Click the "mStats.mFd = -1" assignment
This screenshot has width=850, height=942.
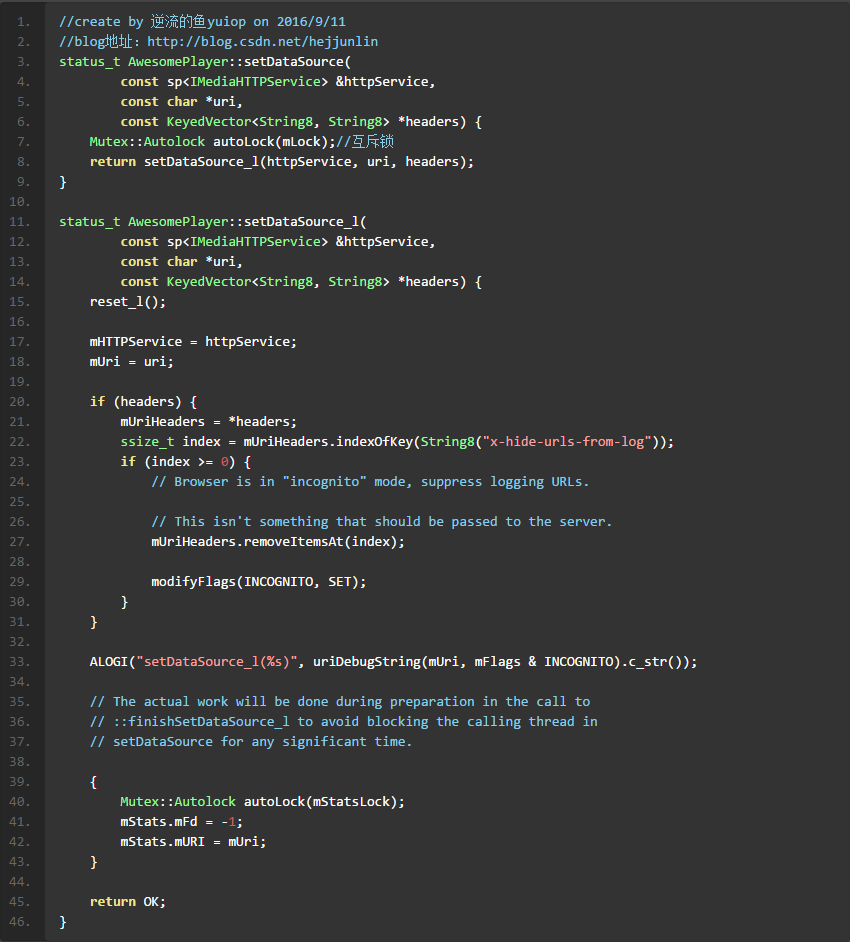(181, 821)
